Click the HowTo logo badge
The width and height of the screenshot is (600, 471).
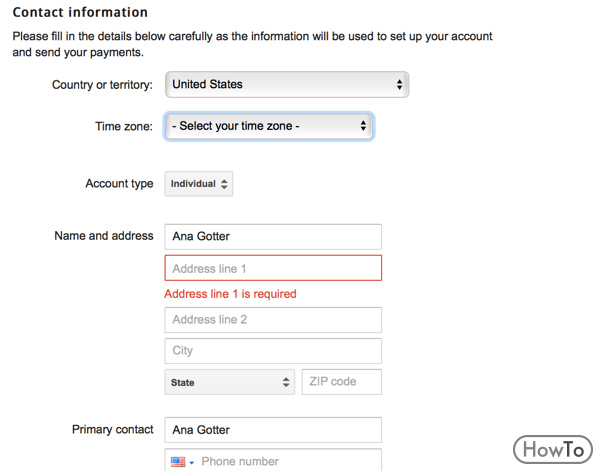(x=553, y=449)
